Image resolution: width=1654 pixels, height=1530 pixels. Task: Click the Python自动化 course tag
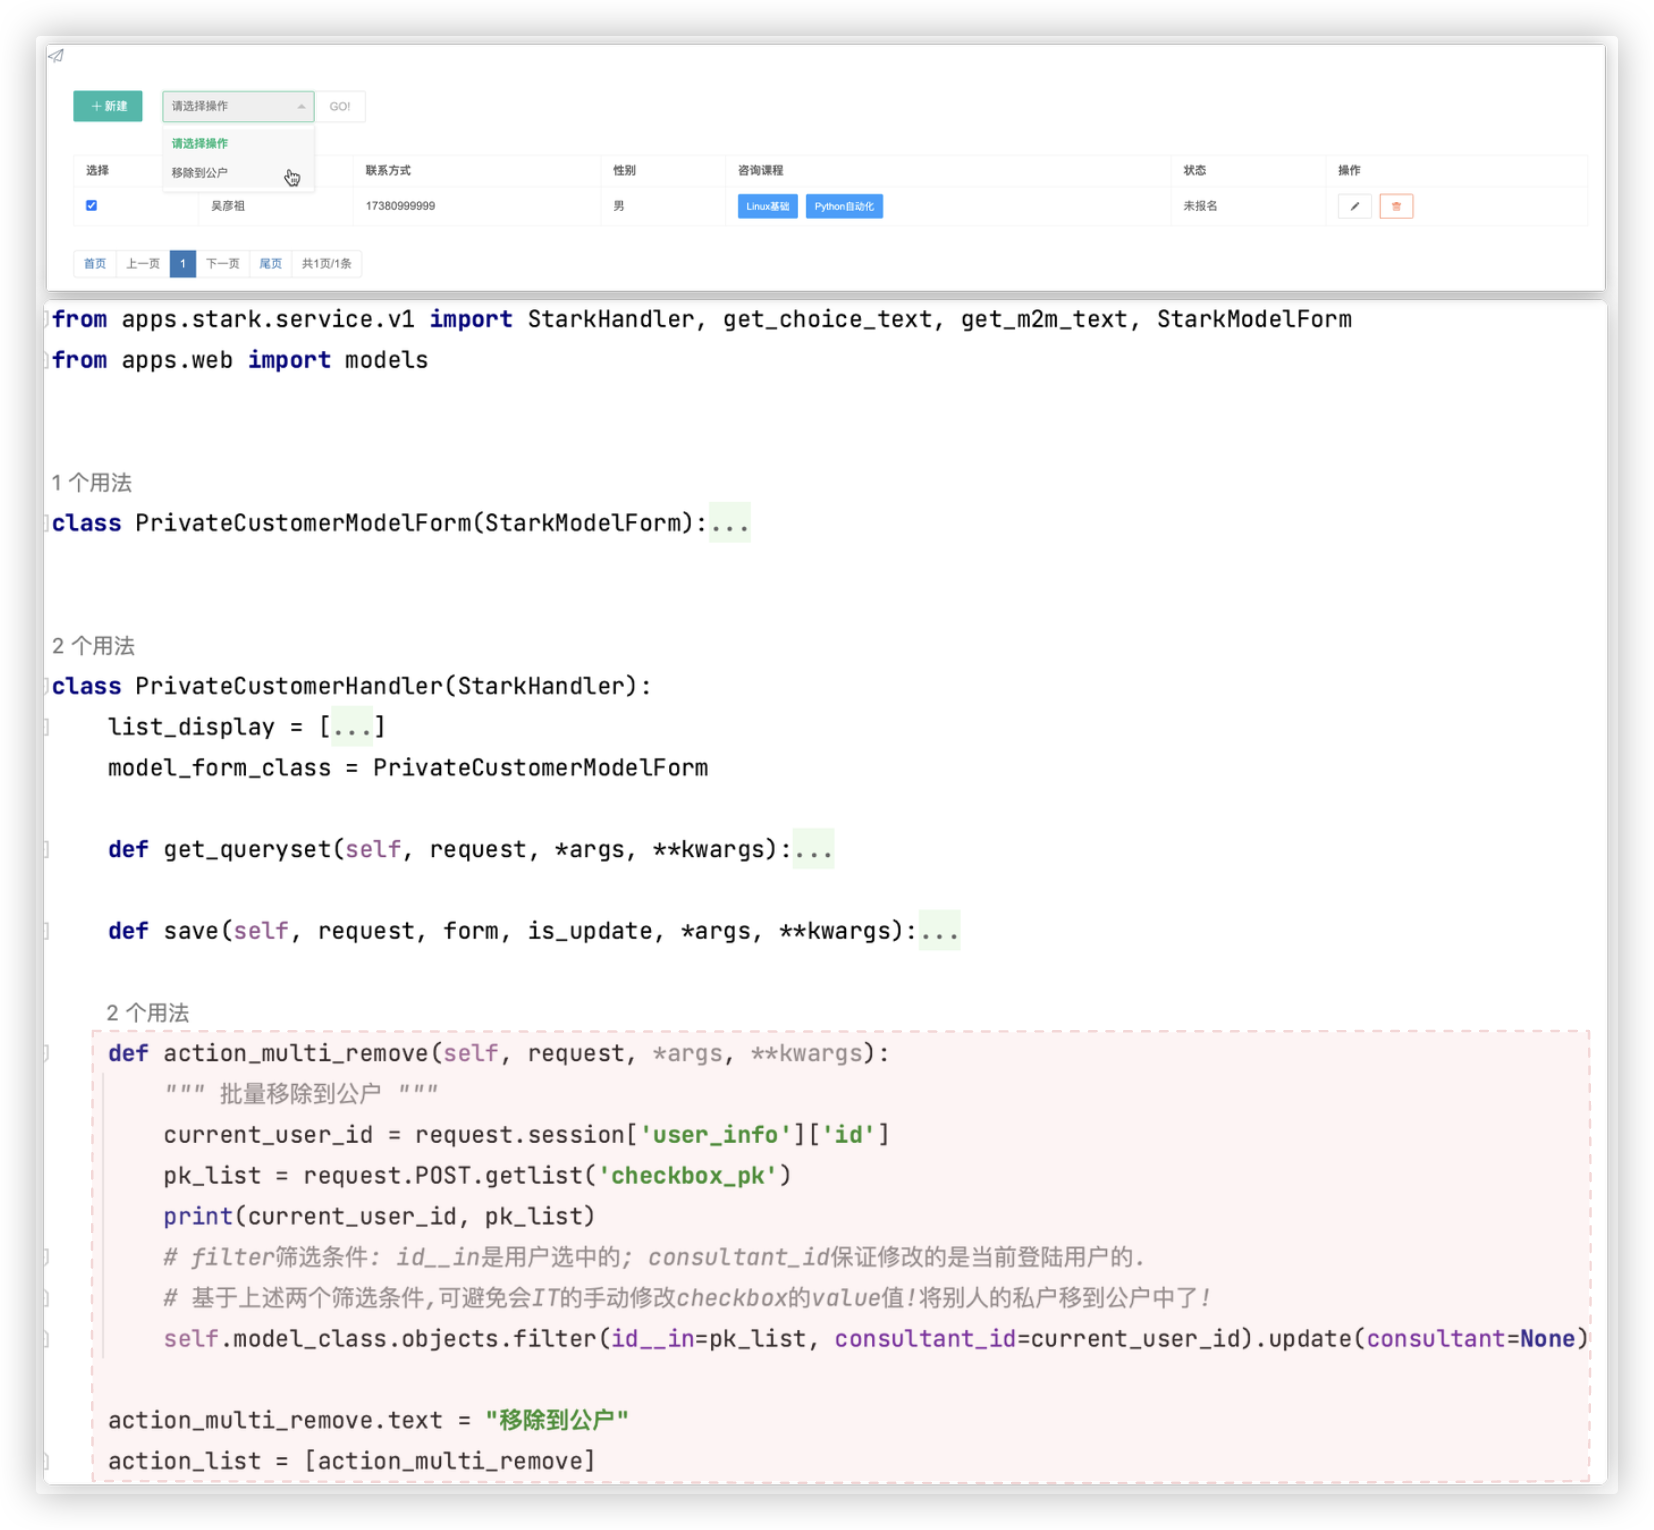coord(843,206)
